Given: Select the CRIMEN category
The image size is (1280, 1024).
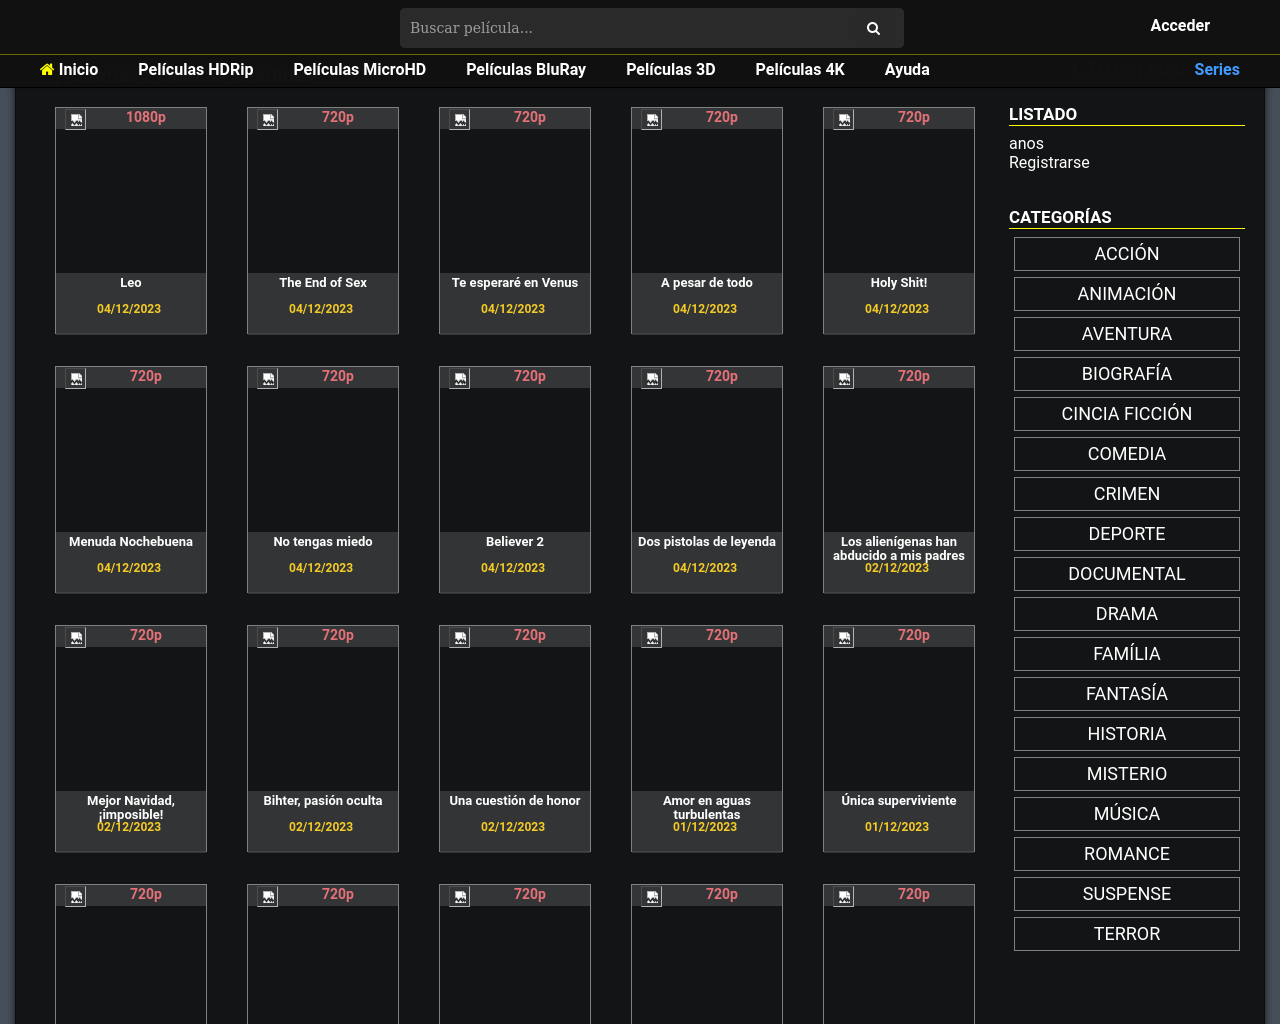Looking at the screenshot, I should [1127, 494].
